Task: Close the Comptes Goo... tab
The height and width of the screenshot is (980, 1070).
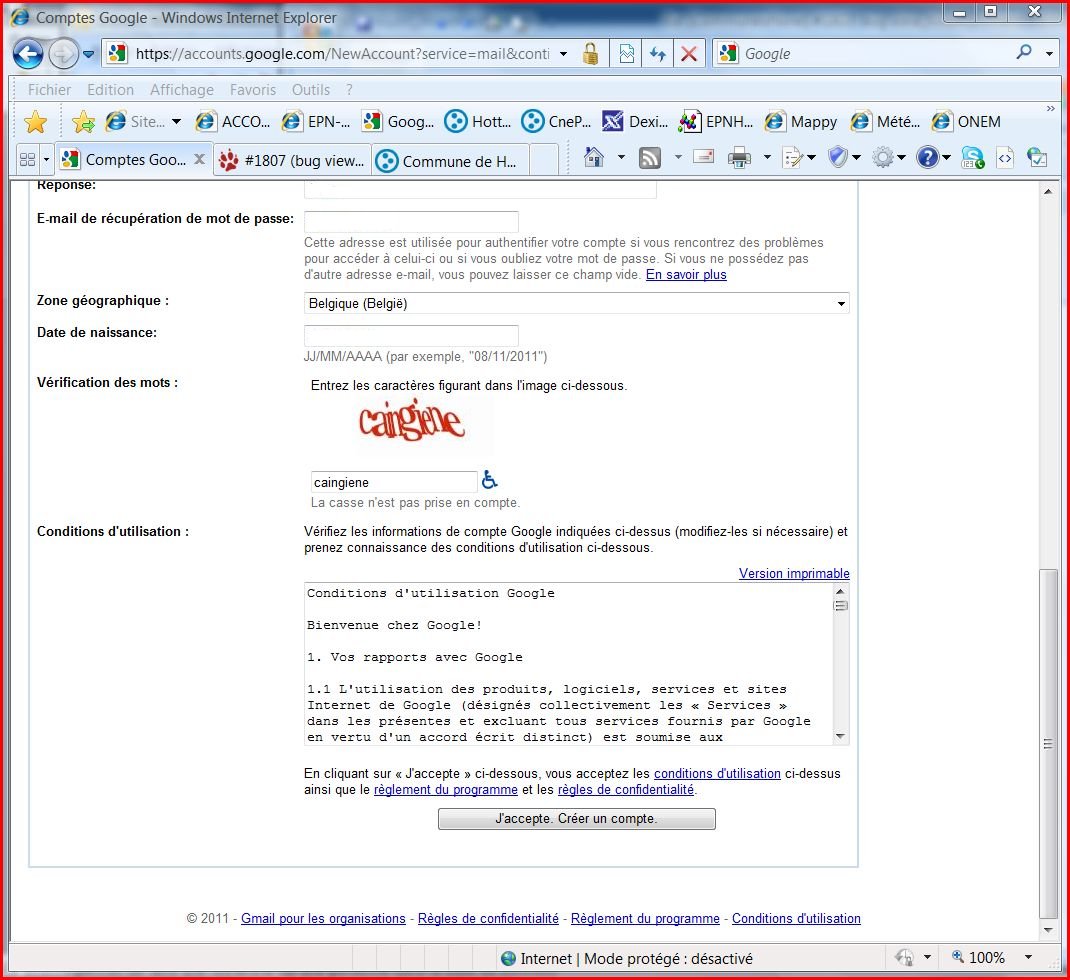Action: pos(199,159)
